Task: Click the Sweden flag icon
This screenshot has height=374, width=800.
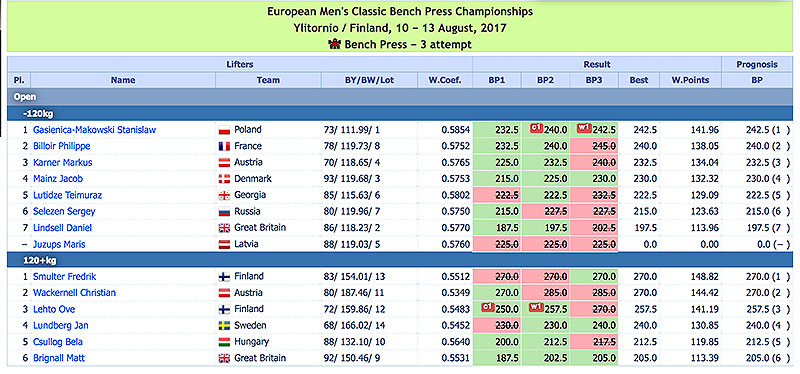Action: click(224, 326)
